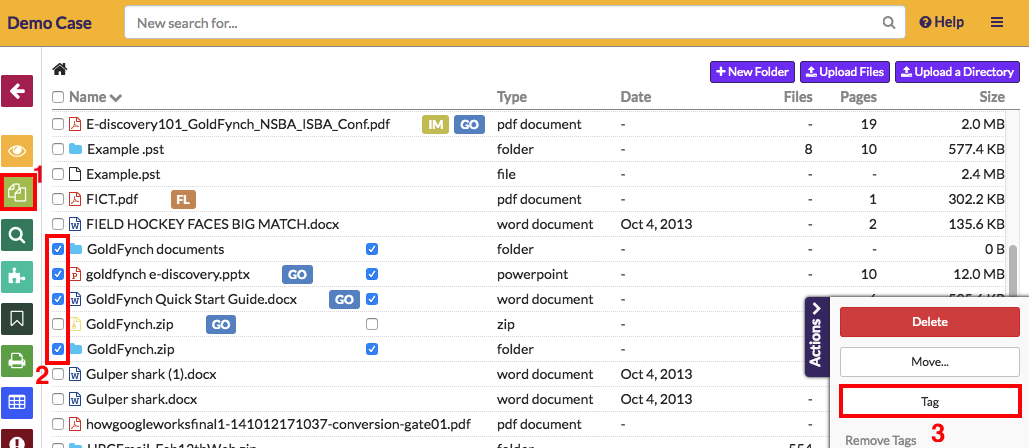Viewport: 1029px width, 448px height.
Task: Click the Demo Case title
Action: click(x=49, y=23)
